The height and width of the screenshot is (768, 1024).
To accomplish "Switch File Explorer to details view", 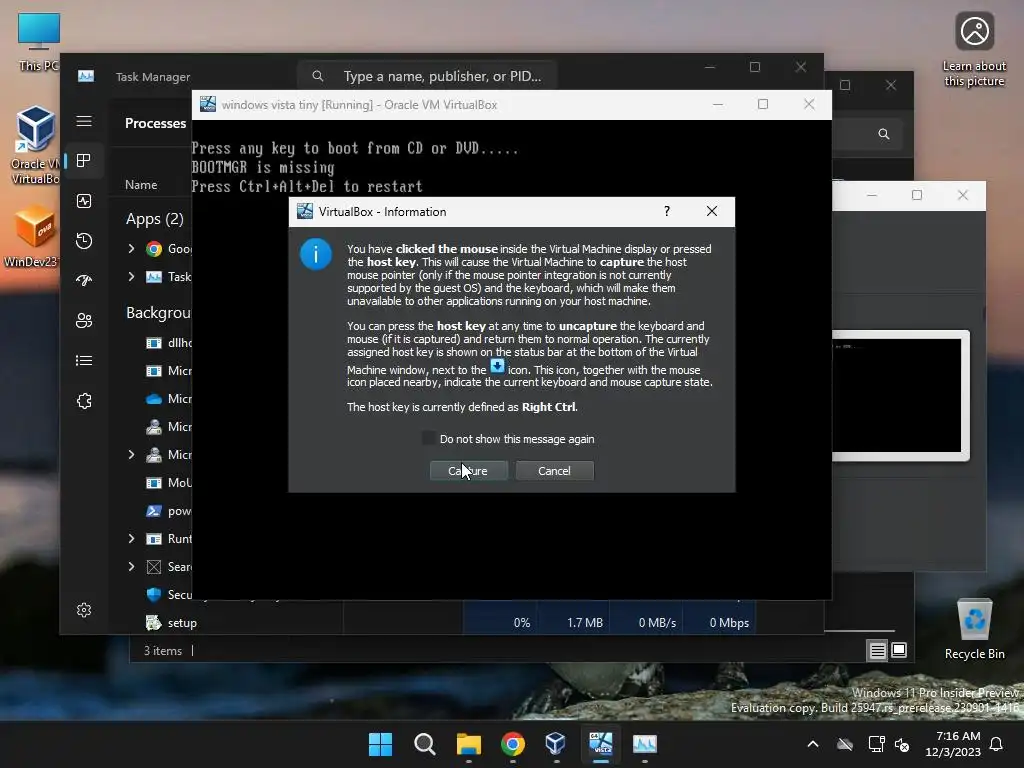I will click(x=877, y=650).
